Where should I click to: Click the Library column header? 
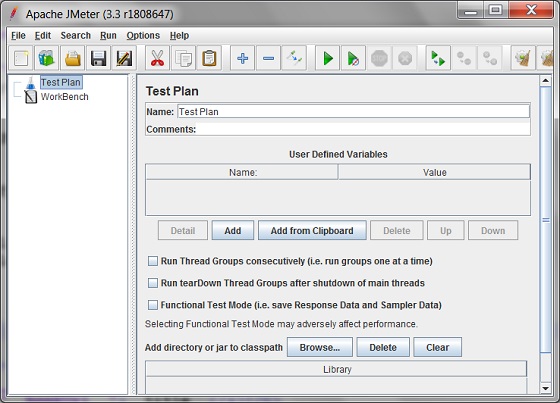tap(336, 369)
